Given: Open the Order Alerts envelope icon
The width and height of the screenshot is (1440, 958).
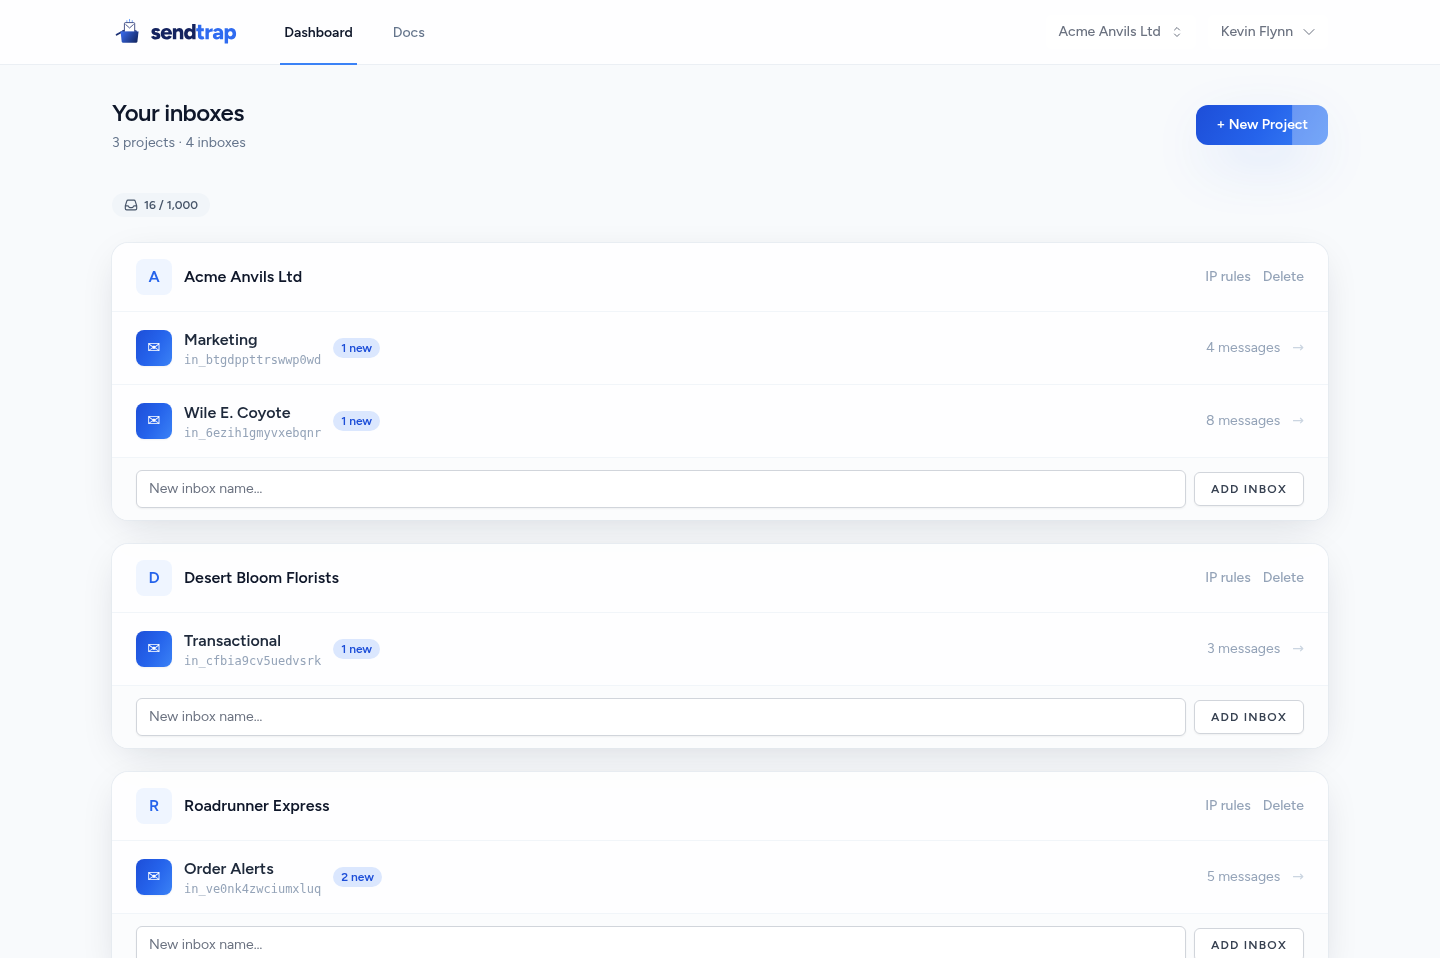Looking at the screenshot, I should (154, 877).
